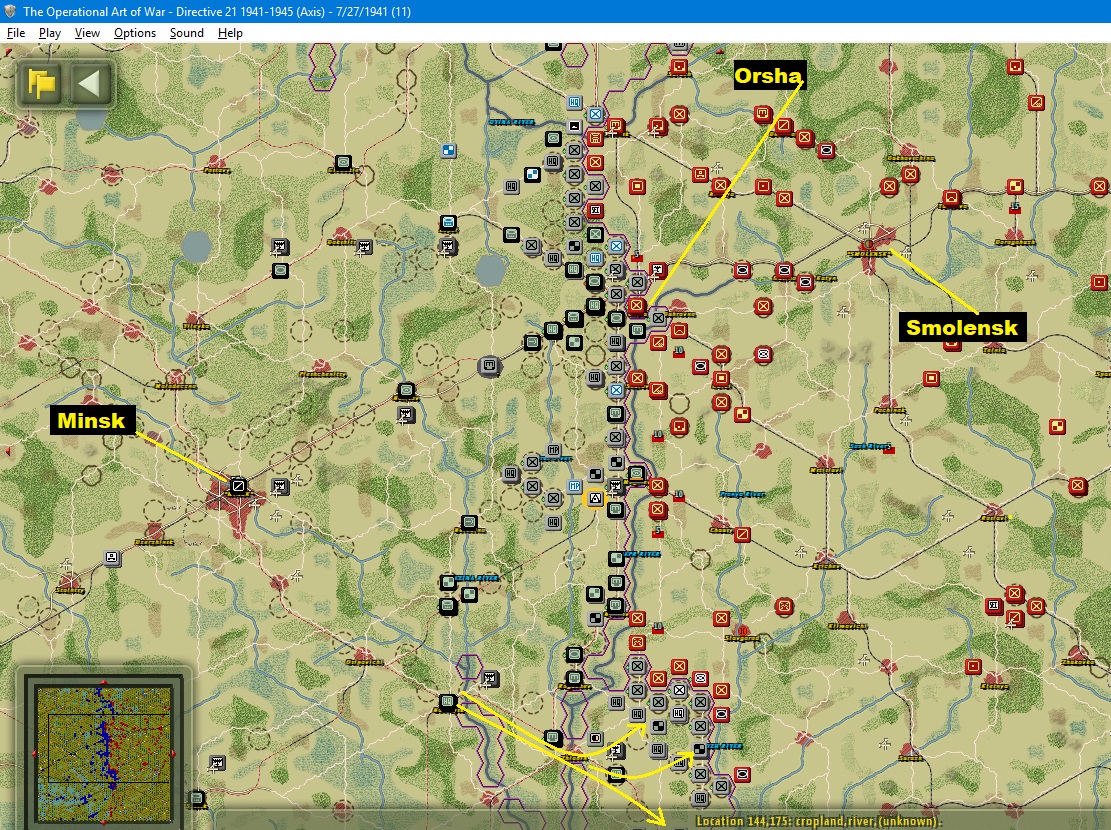Open the View menu
Screen dimensions: 1111x830
coord(87,33)
